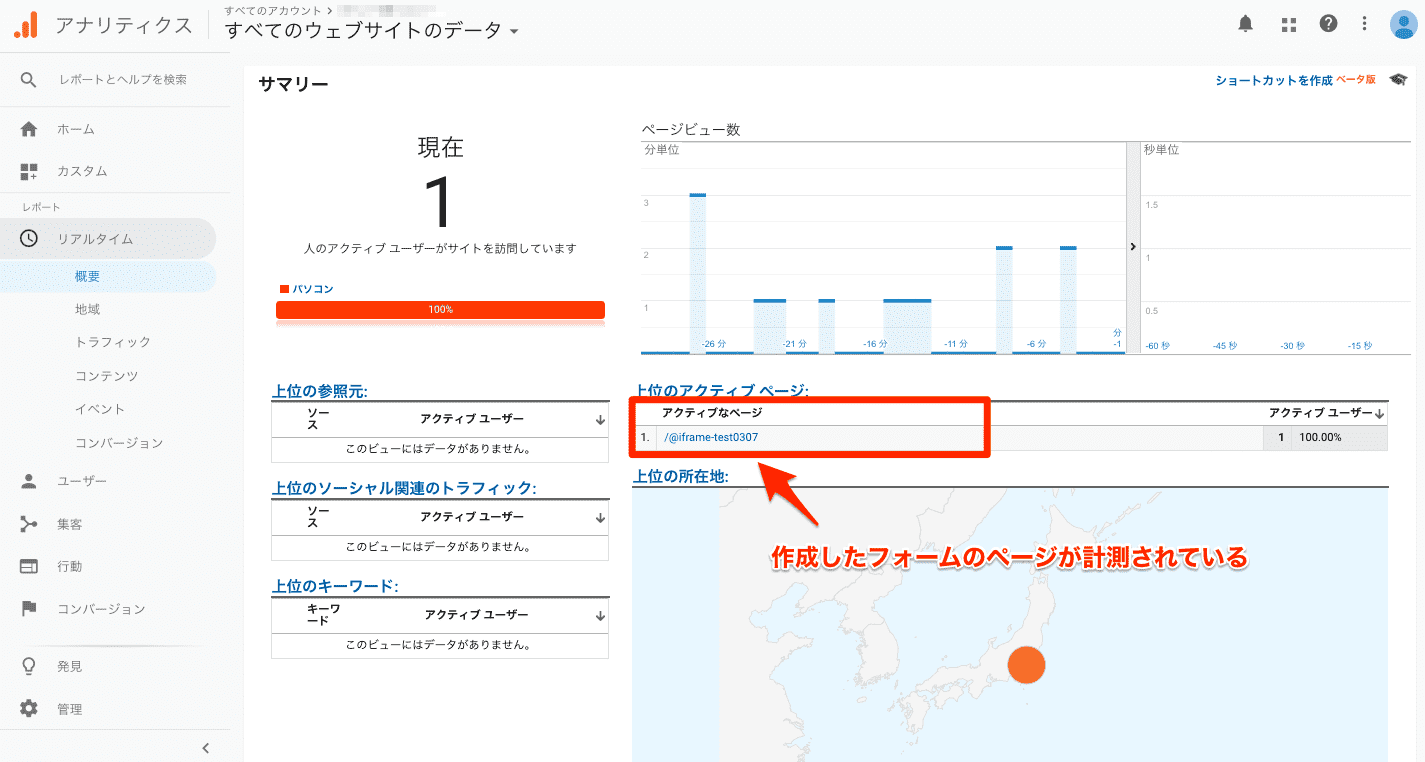Click the notifications bell icon
Viewport: 1425px width, 762px height.
[1245, 23]
